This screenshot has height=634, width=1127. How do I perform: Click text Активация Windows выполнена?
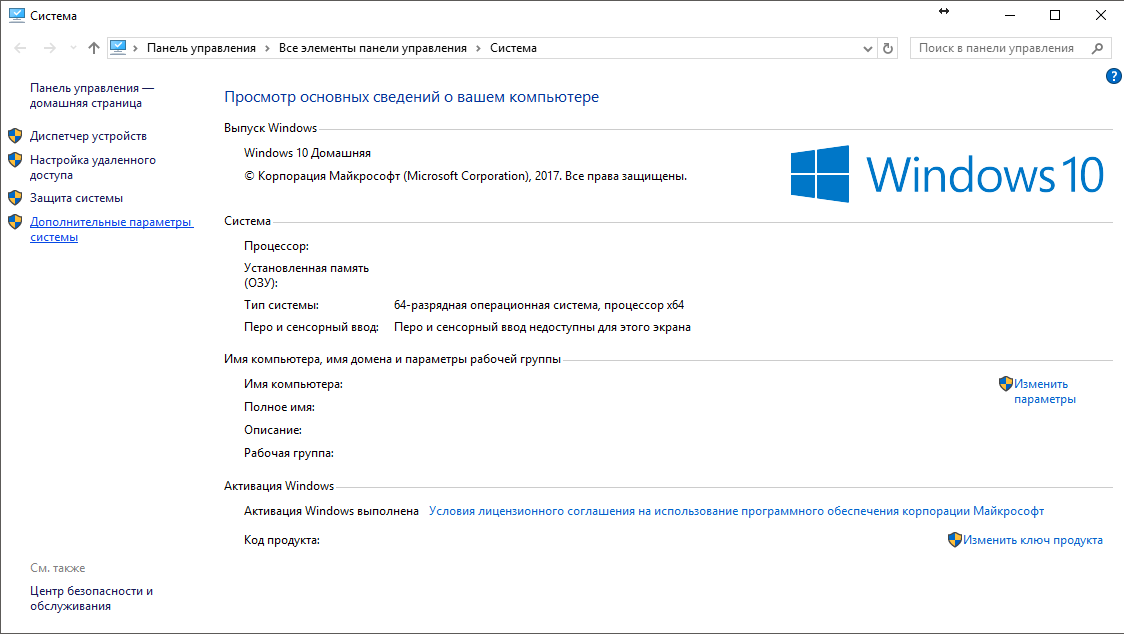pyautogui.click(x=331, y=511)
